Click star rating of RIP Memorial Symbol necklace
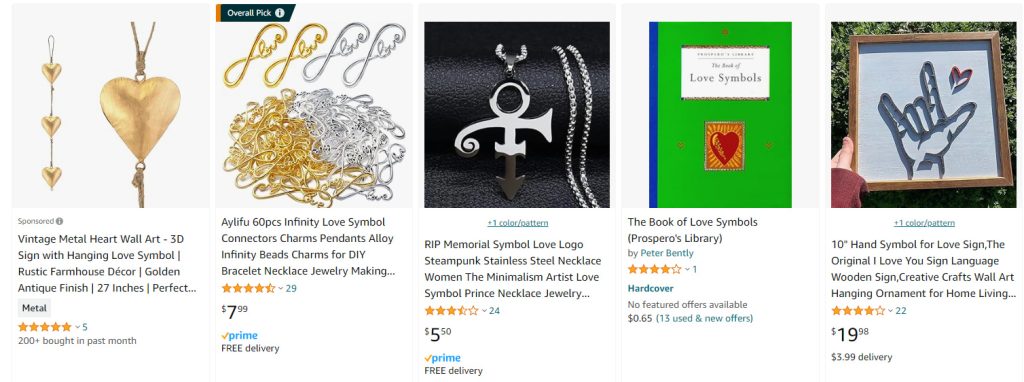Image resolution: width=1024 pixels, height=382 pixels. pos(451,311)
